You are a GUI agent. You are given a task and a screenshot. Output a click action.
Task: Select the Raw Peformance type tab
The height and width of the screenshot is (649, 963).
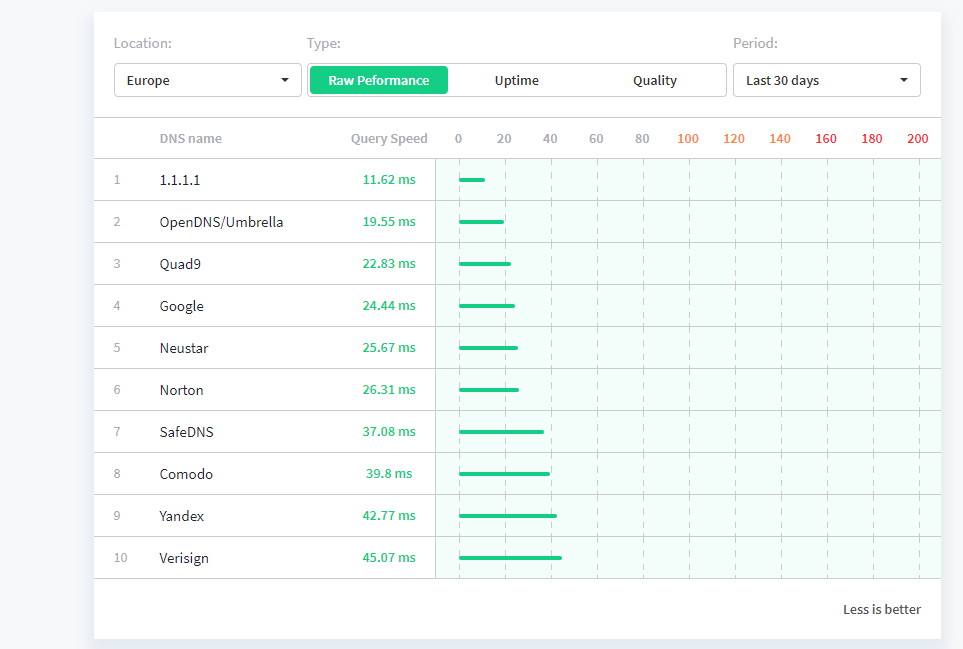(x=379, y=80)
